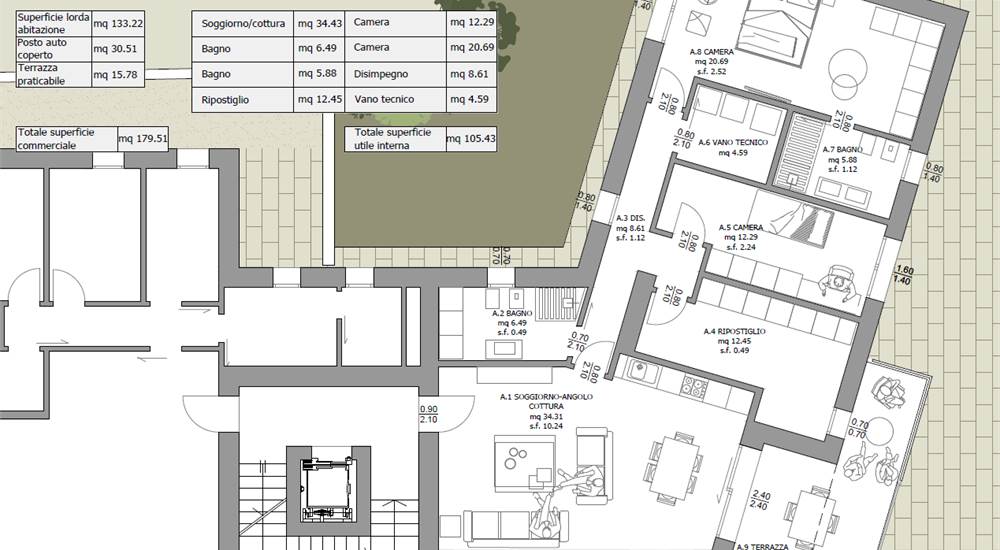Select the 'A.7 BAGNO' room label
This screenshot has width=1000, height=550.
[842, 150]
